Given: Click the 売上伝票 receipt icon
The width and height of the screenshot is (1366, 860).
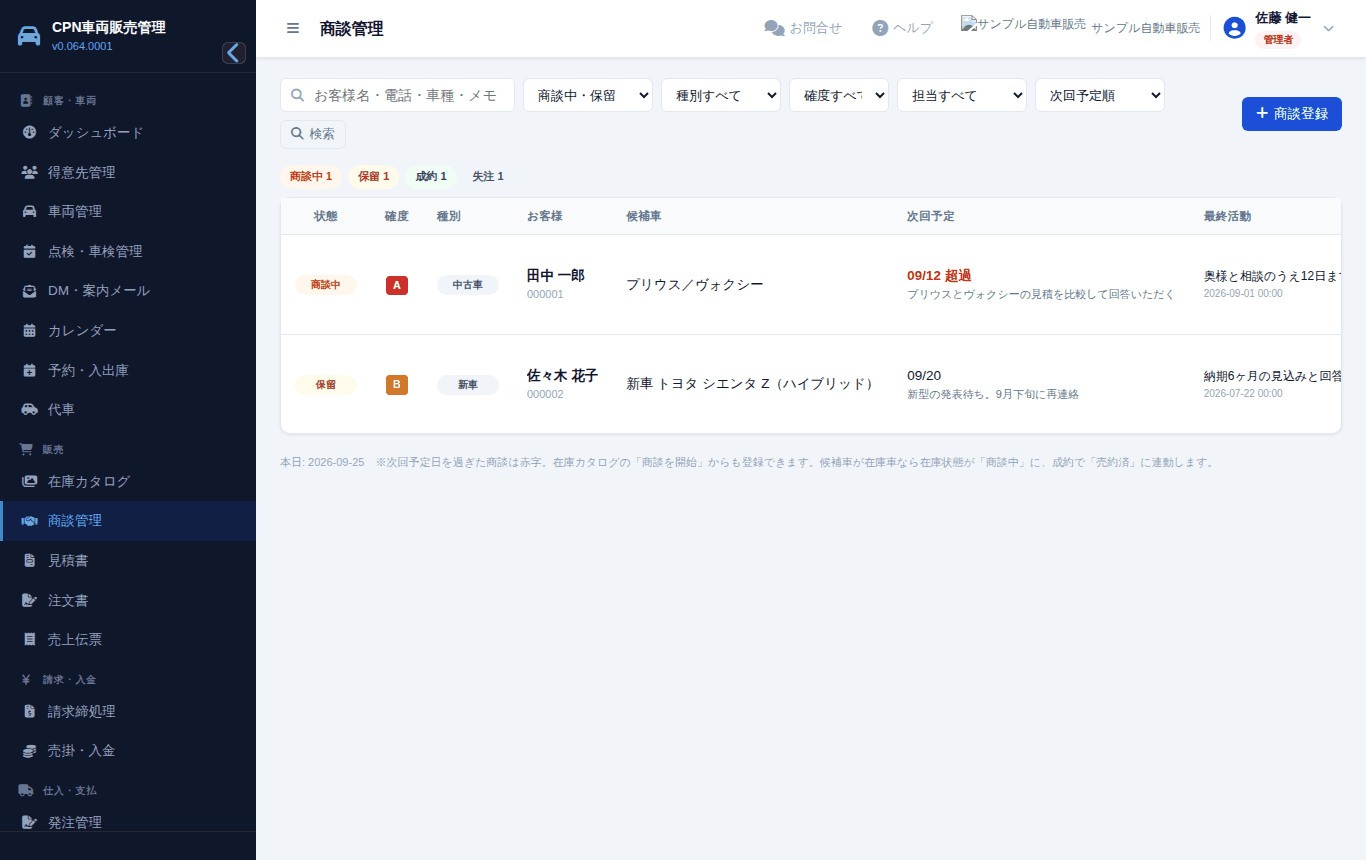Looking at the screenshot, I should coord(29,640).
